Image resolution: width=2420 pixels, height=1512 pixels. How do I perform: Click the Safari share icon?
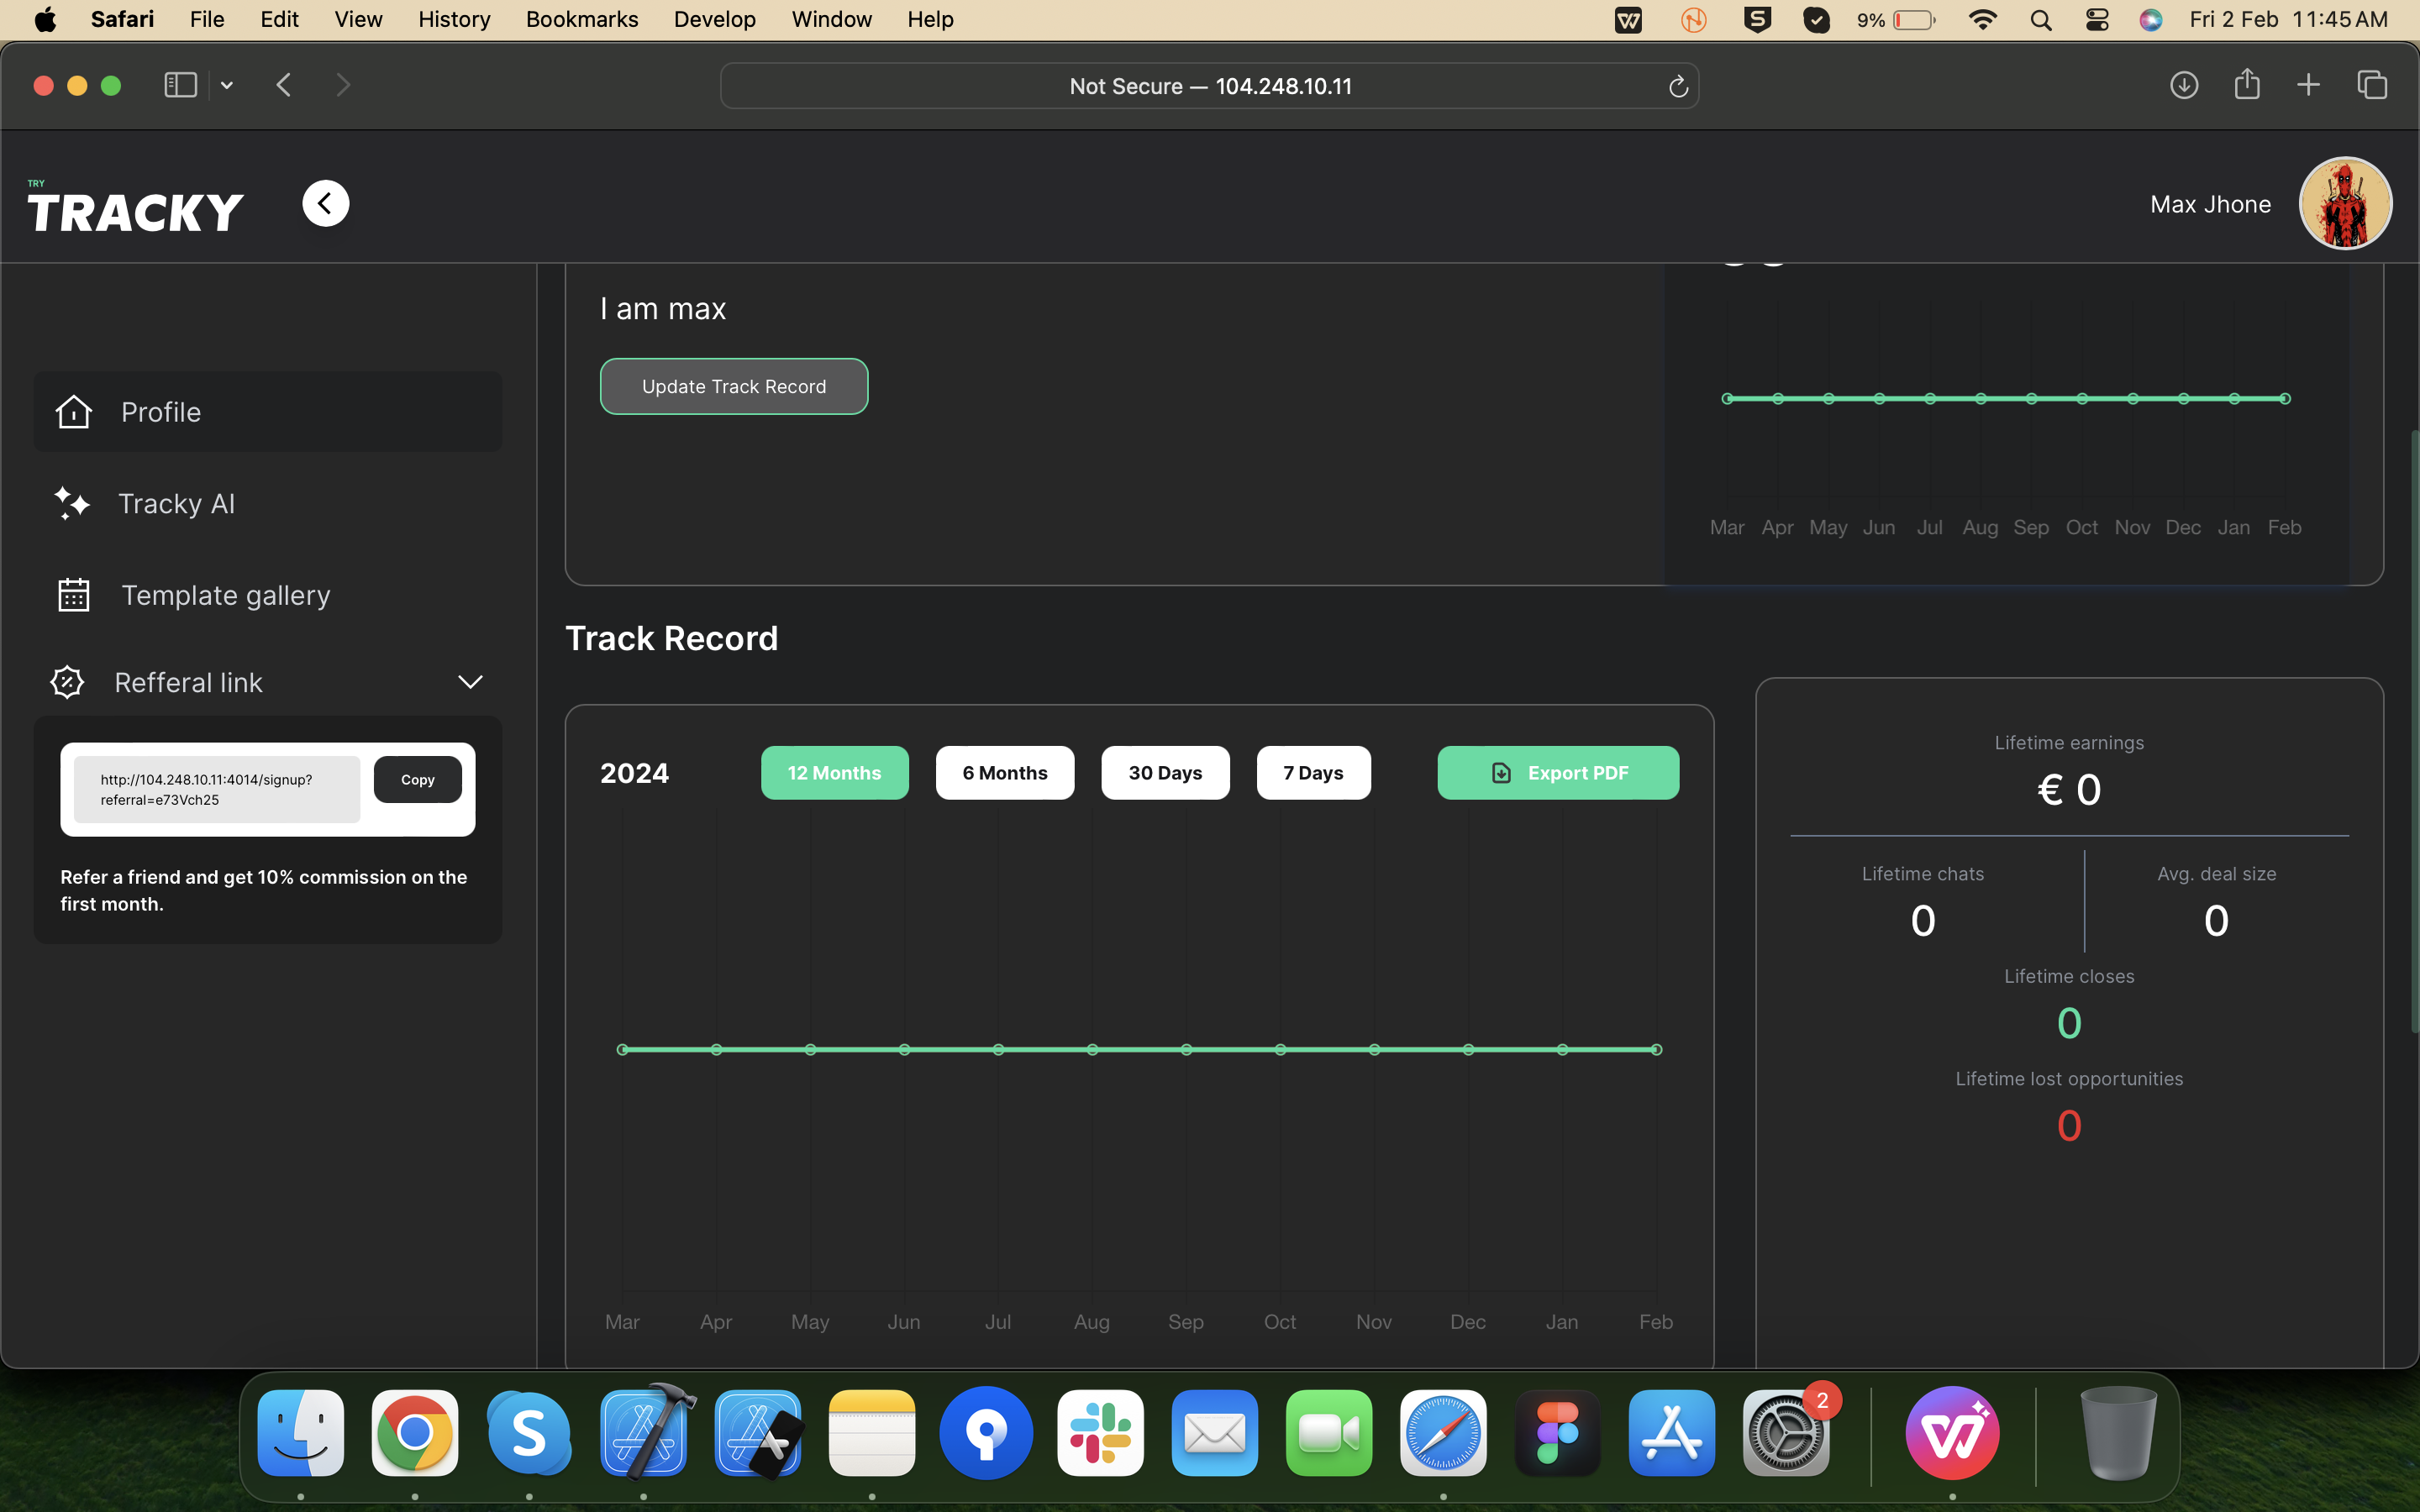click(2247, 85)
